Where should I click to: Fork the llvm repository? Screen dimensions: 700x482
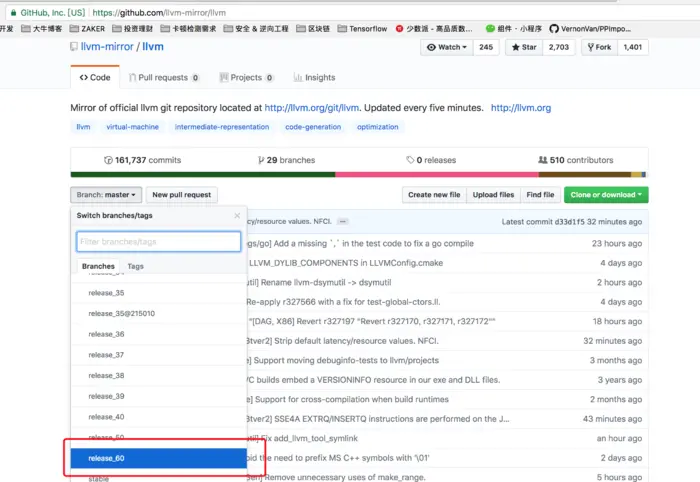coord(600,47)
